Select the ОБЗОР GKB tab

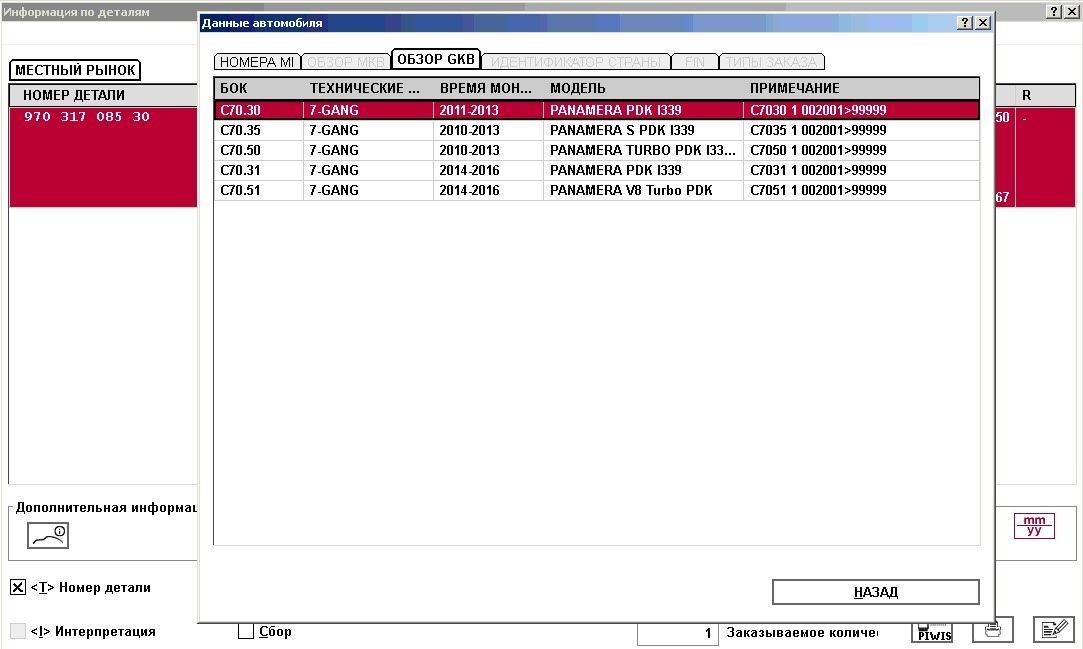click(436, 59)
